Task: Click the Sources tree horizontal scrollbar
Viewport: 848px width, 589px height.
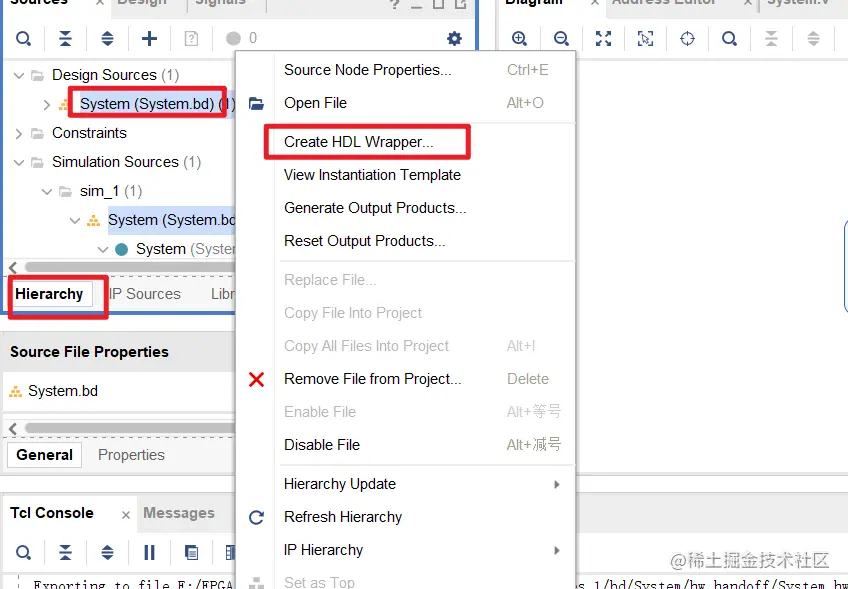Action: (130, 267)
